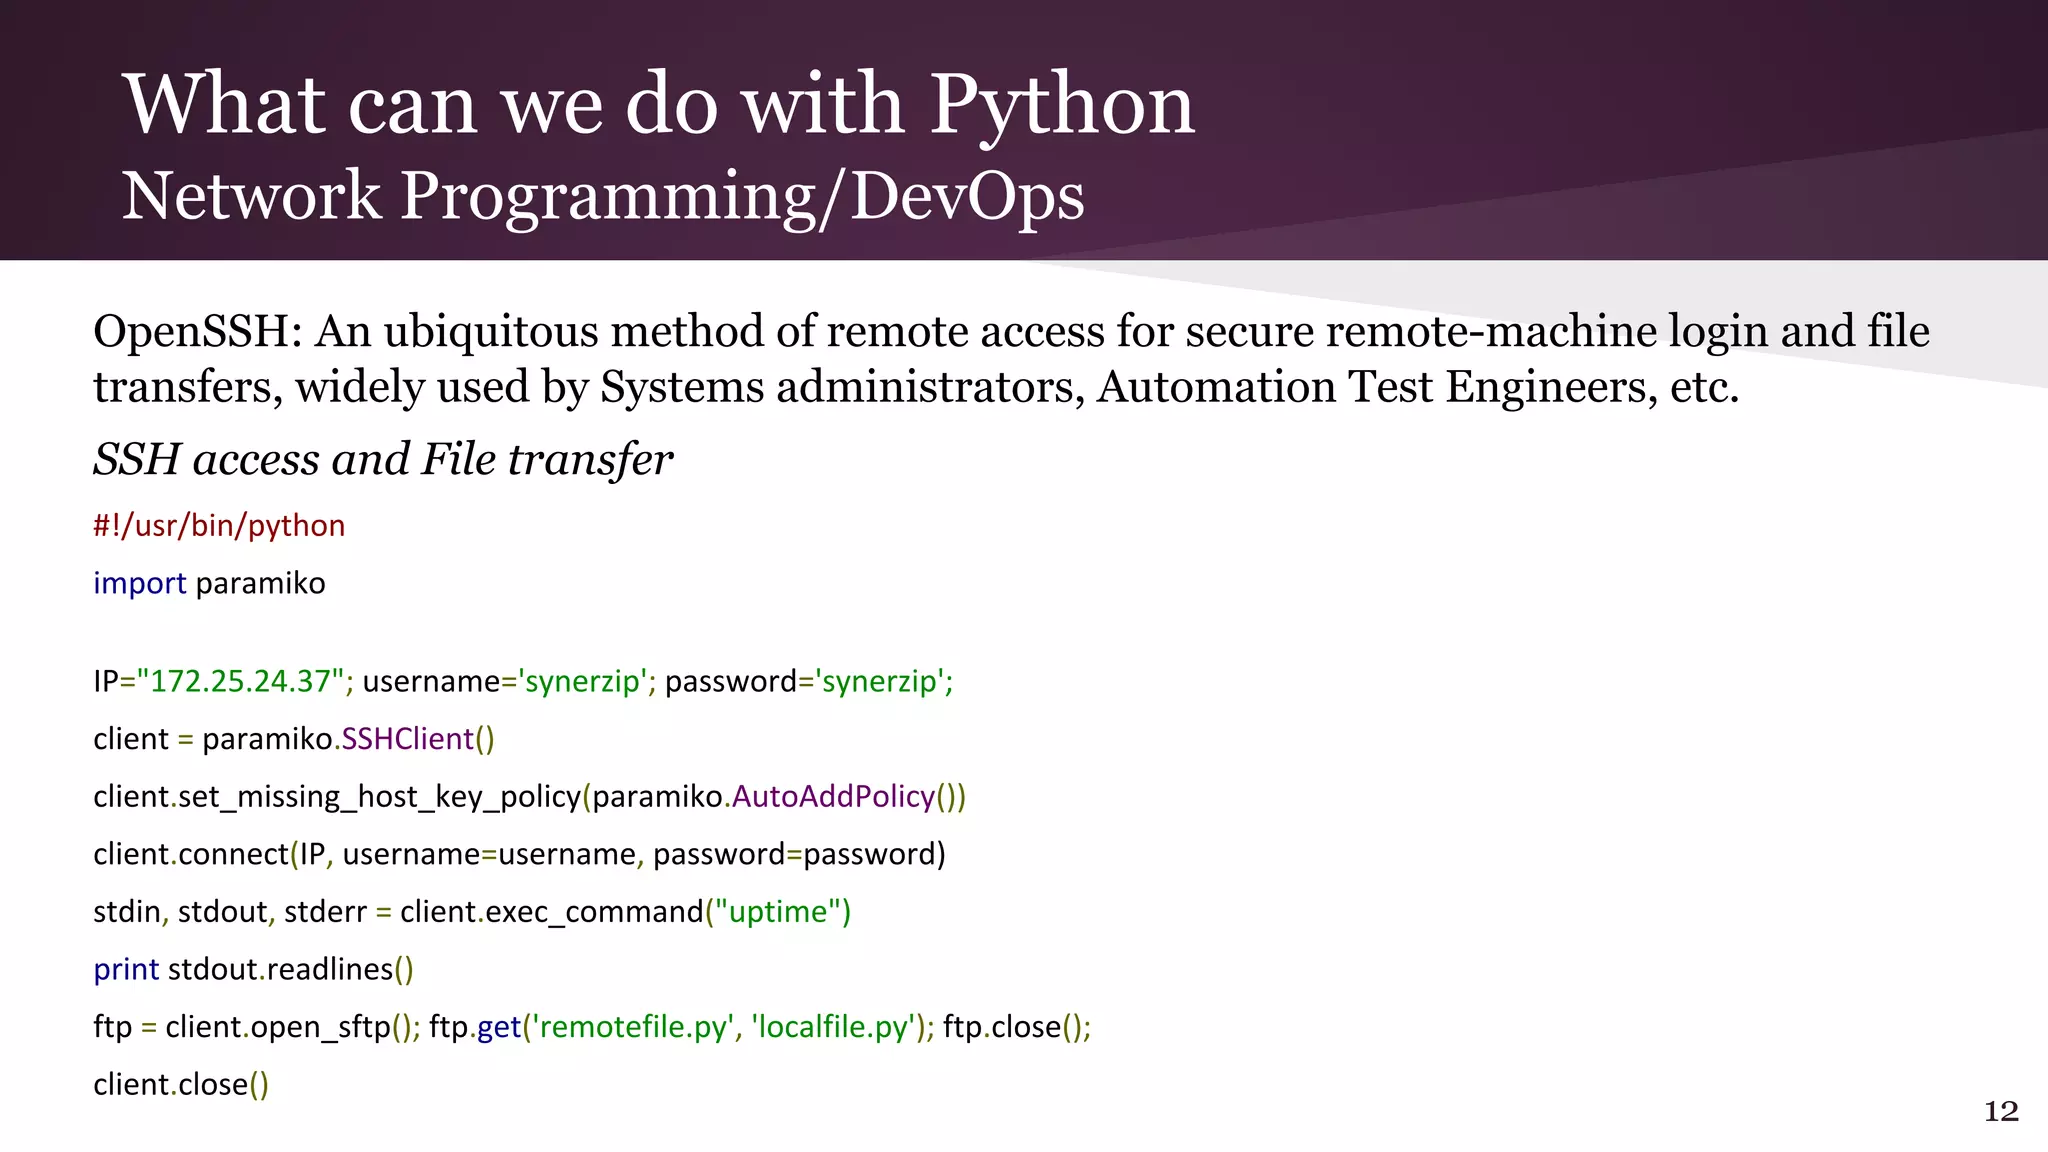Click the subtitle 'Network Programming/DevOps'

point(603,197)
